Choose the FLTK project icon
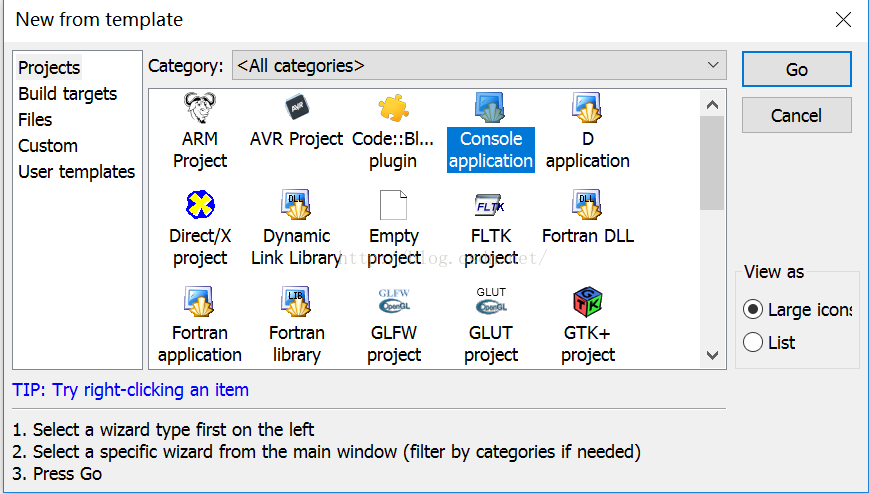The width and height of the screenshot is (869, 494). point(490,205)
